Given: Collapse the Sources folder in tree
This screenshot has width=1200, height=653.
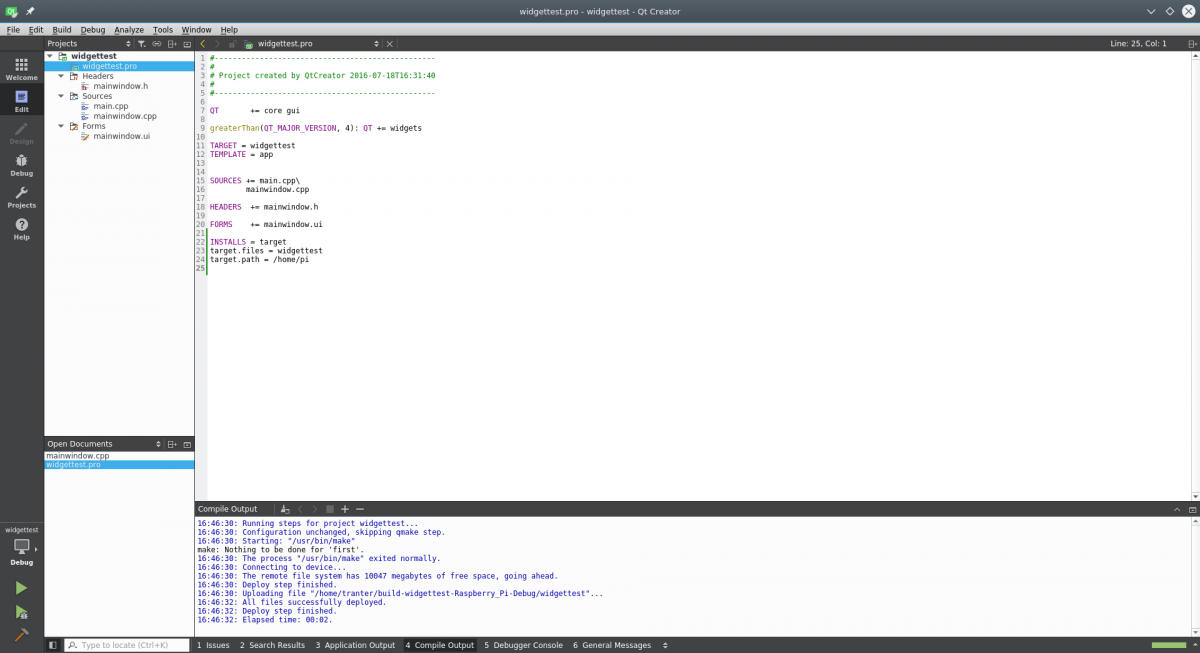Looking at the screenshot, I should (x=61, y=96).
